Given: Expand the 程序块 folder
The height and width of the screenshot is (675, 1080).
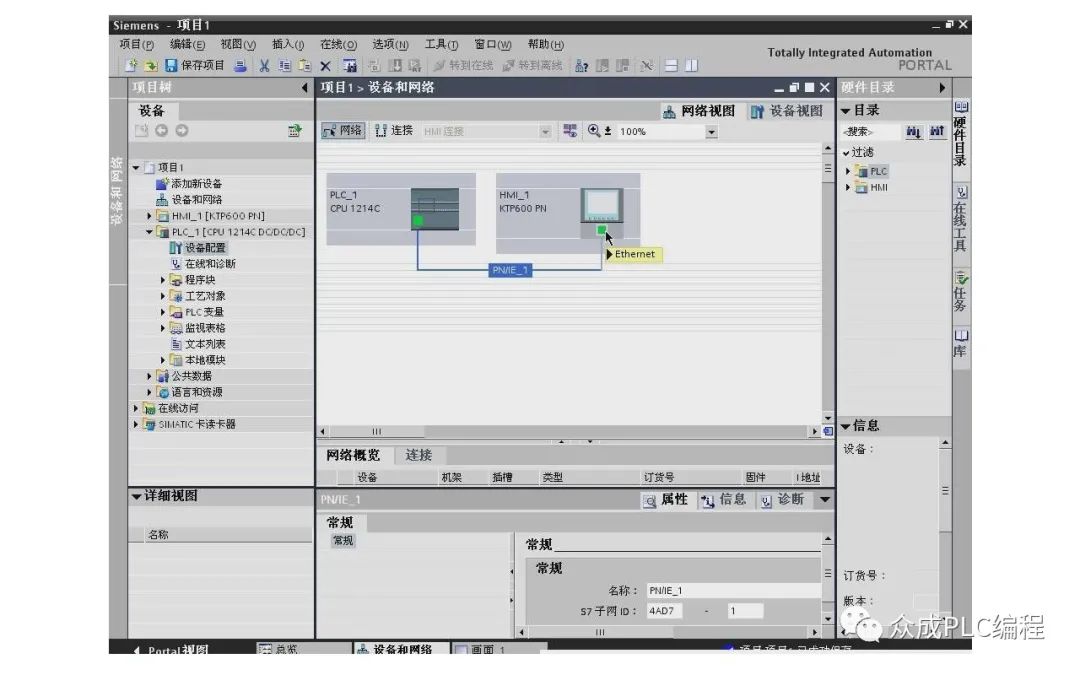Looking at the screenshot, I should (163, 280).
